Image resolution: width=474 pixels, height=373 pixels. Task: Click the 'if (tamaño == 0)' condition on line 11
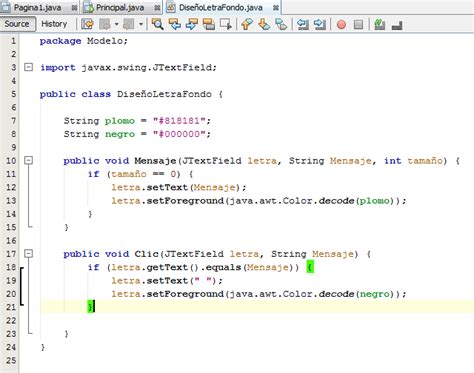coord(134,174)
